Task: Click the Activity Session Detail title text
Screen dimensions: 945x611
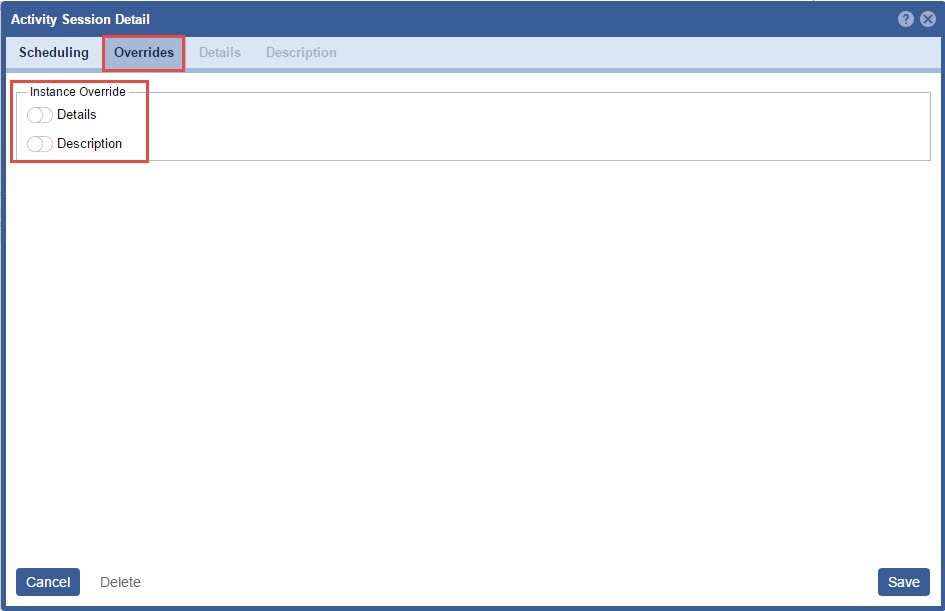Action: [80, 19]
